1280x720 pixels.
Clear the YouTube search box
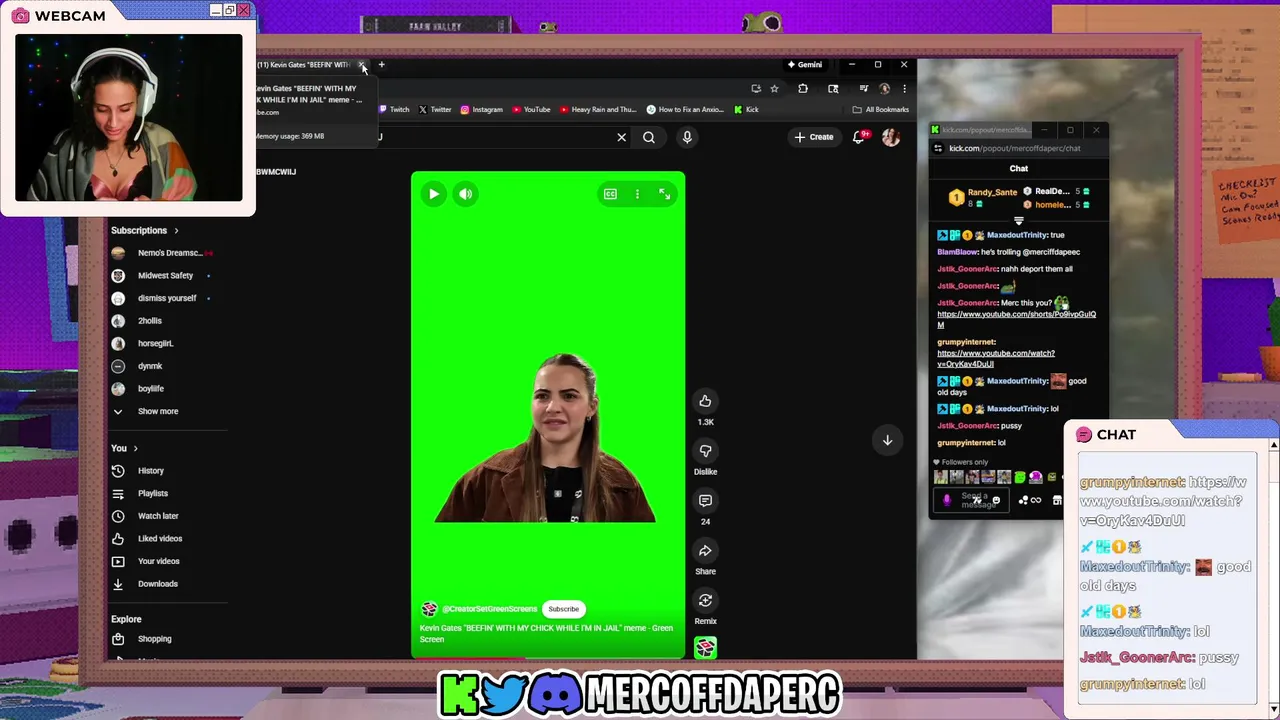(621, 137)
